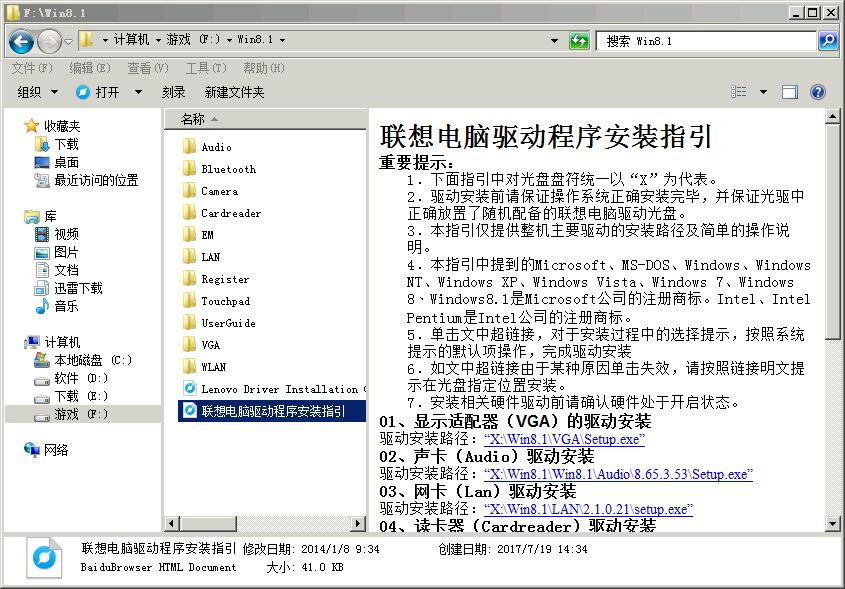Image resolution: width=845 pixels, height=589 pixels.
Task: Select the 视频 library
Action: [x=57, y=234]
